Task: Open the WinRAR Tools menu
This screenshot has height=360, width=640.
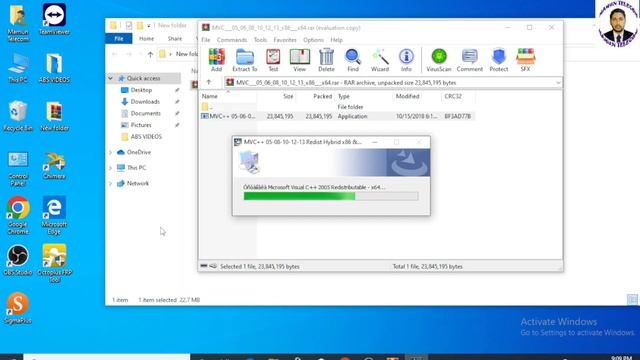Action: tap(260, 40)
